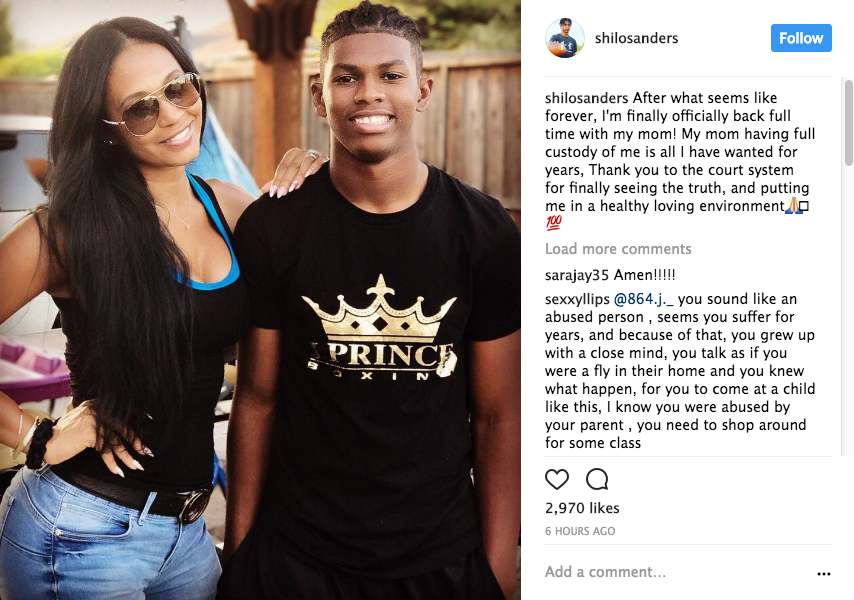
Task: Click the post photo of two people
Action: (260, 300)
